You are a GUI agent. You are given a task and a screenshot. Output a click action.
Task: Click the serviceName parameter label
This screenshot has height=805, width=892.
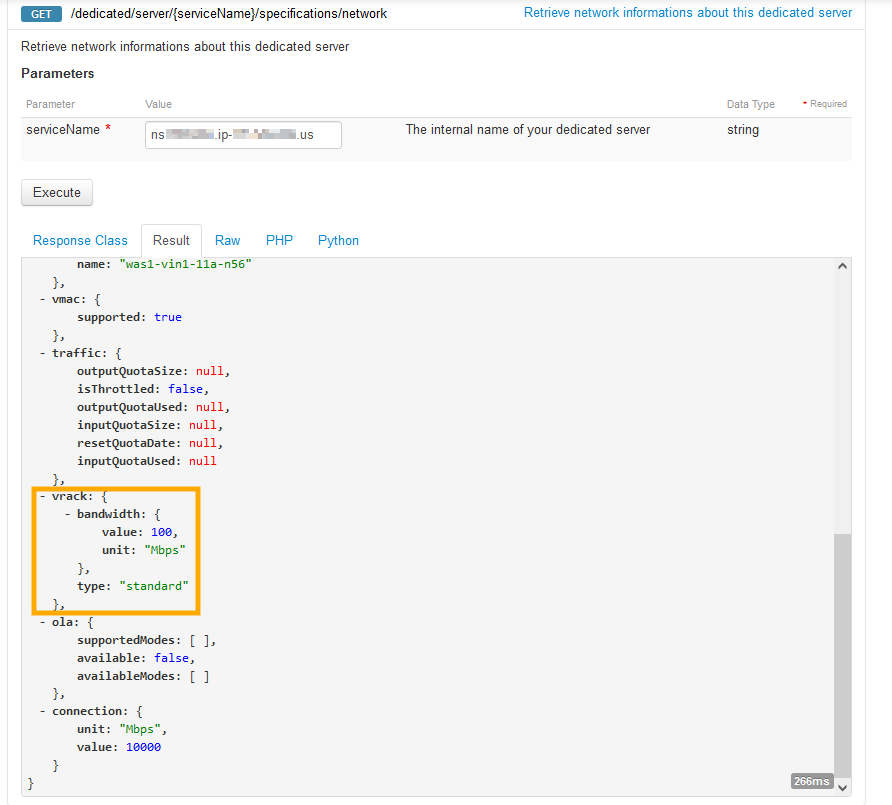pos(63,130)
